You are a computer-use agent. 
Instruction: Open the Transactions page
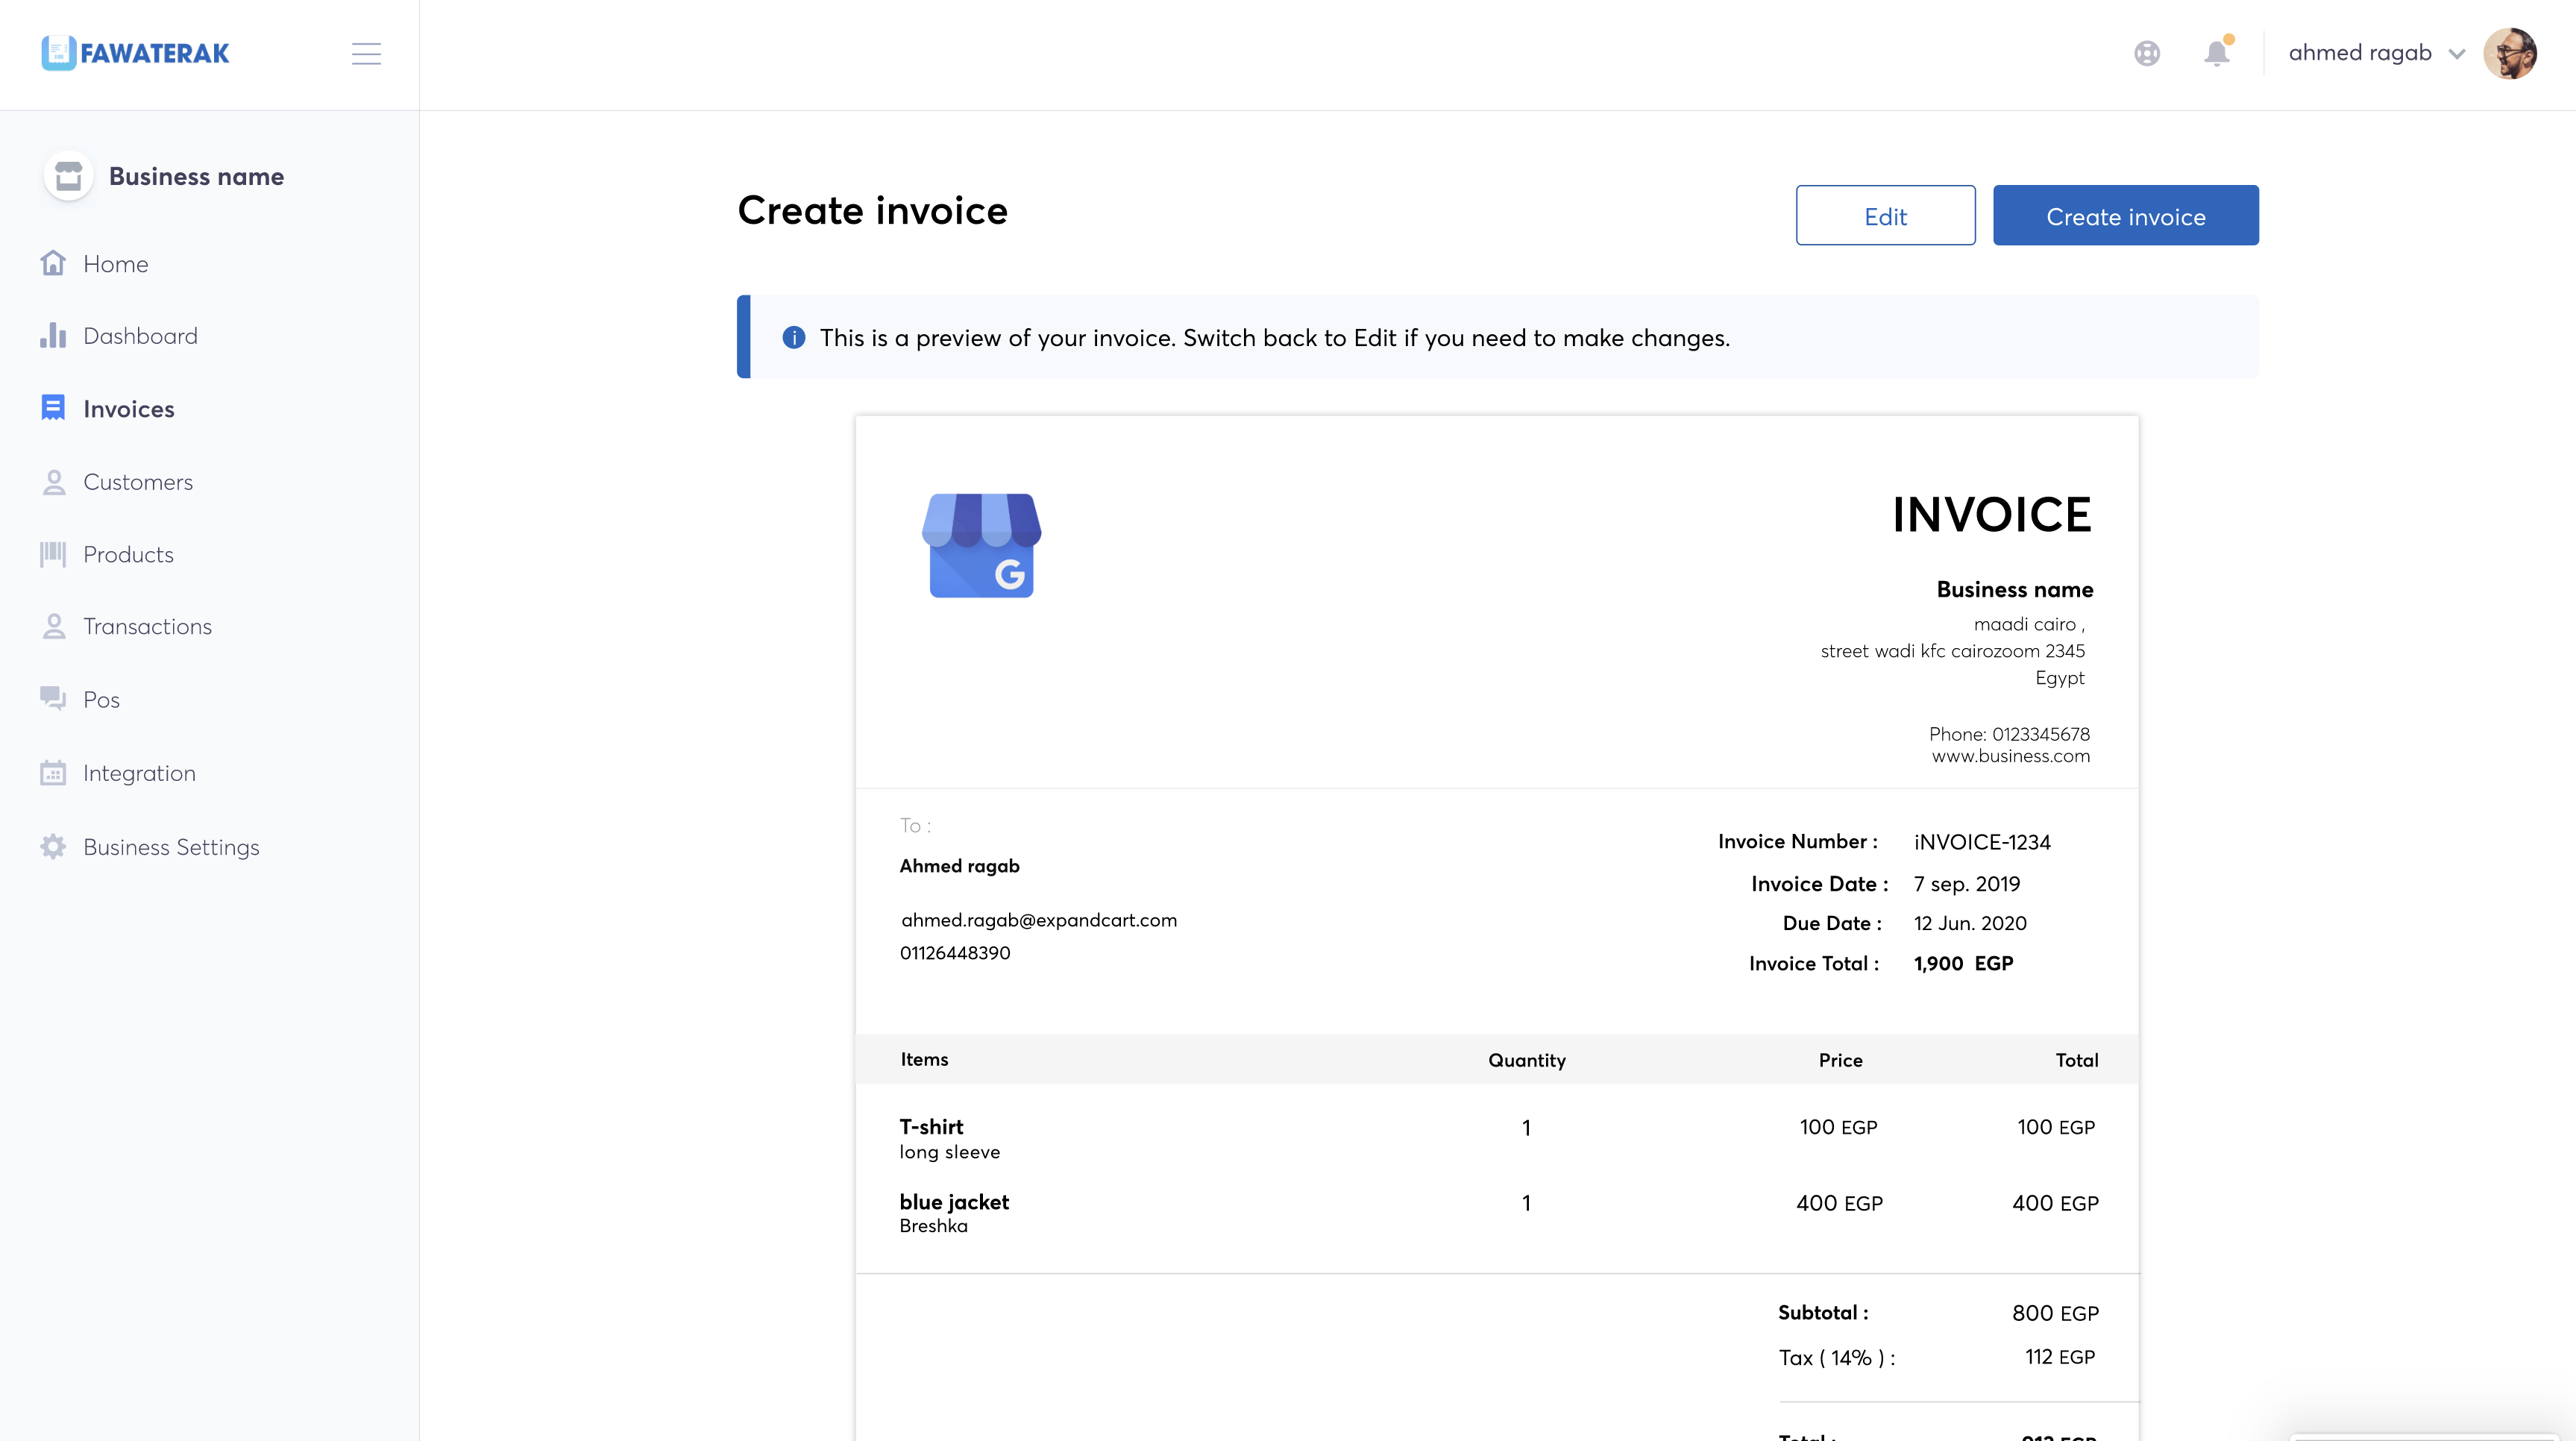coord(147,626)
